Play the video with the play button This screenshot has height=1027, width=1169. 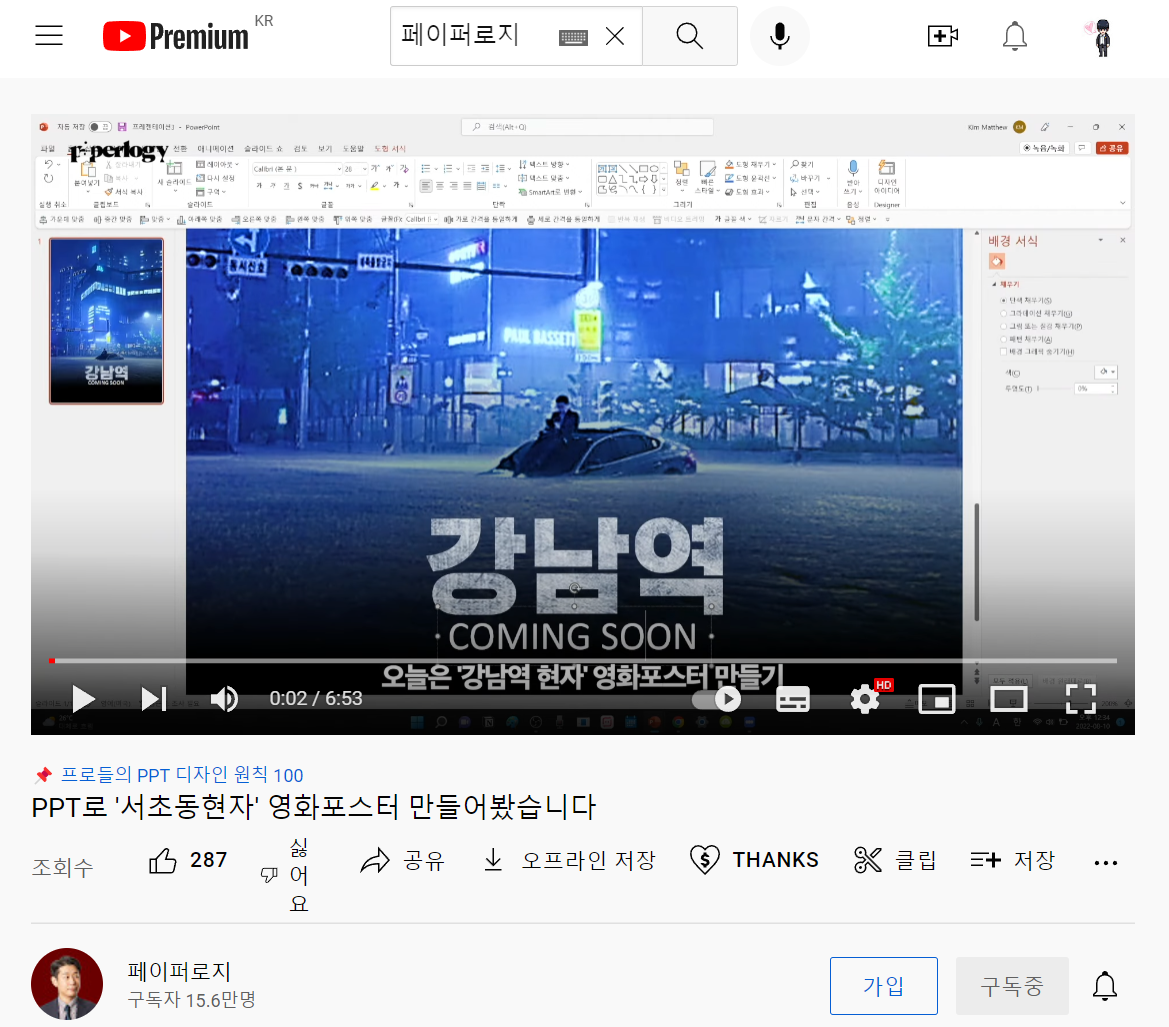coord(83,698)
